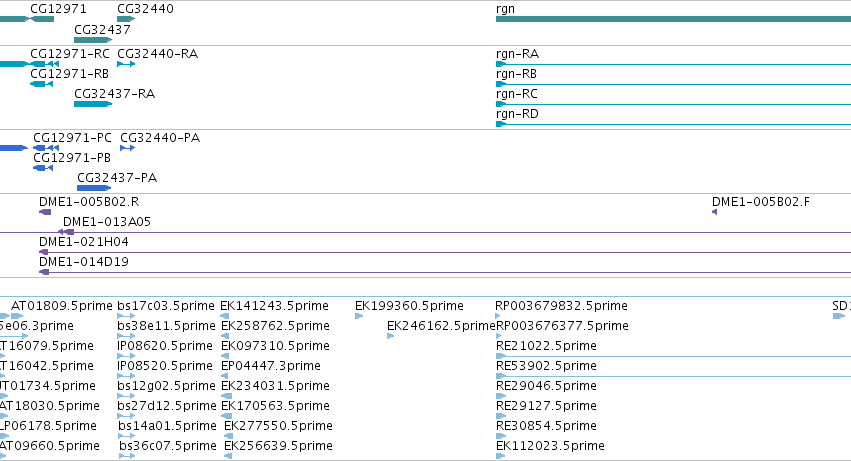Image resolution: width=851 pixels, height=461 pixels.
Task: Select the rgn-RD transcript line
Action: pyautogui.click(x=673, y=124)
